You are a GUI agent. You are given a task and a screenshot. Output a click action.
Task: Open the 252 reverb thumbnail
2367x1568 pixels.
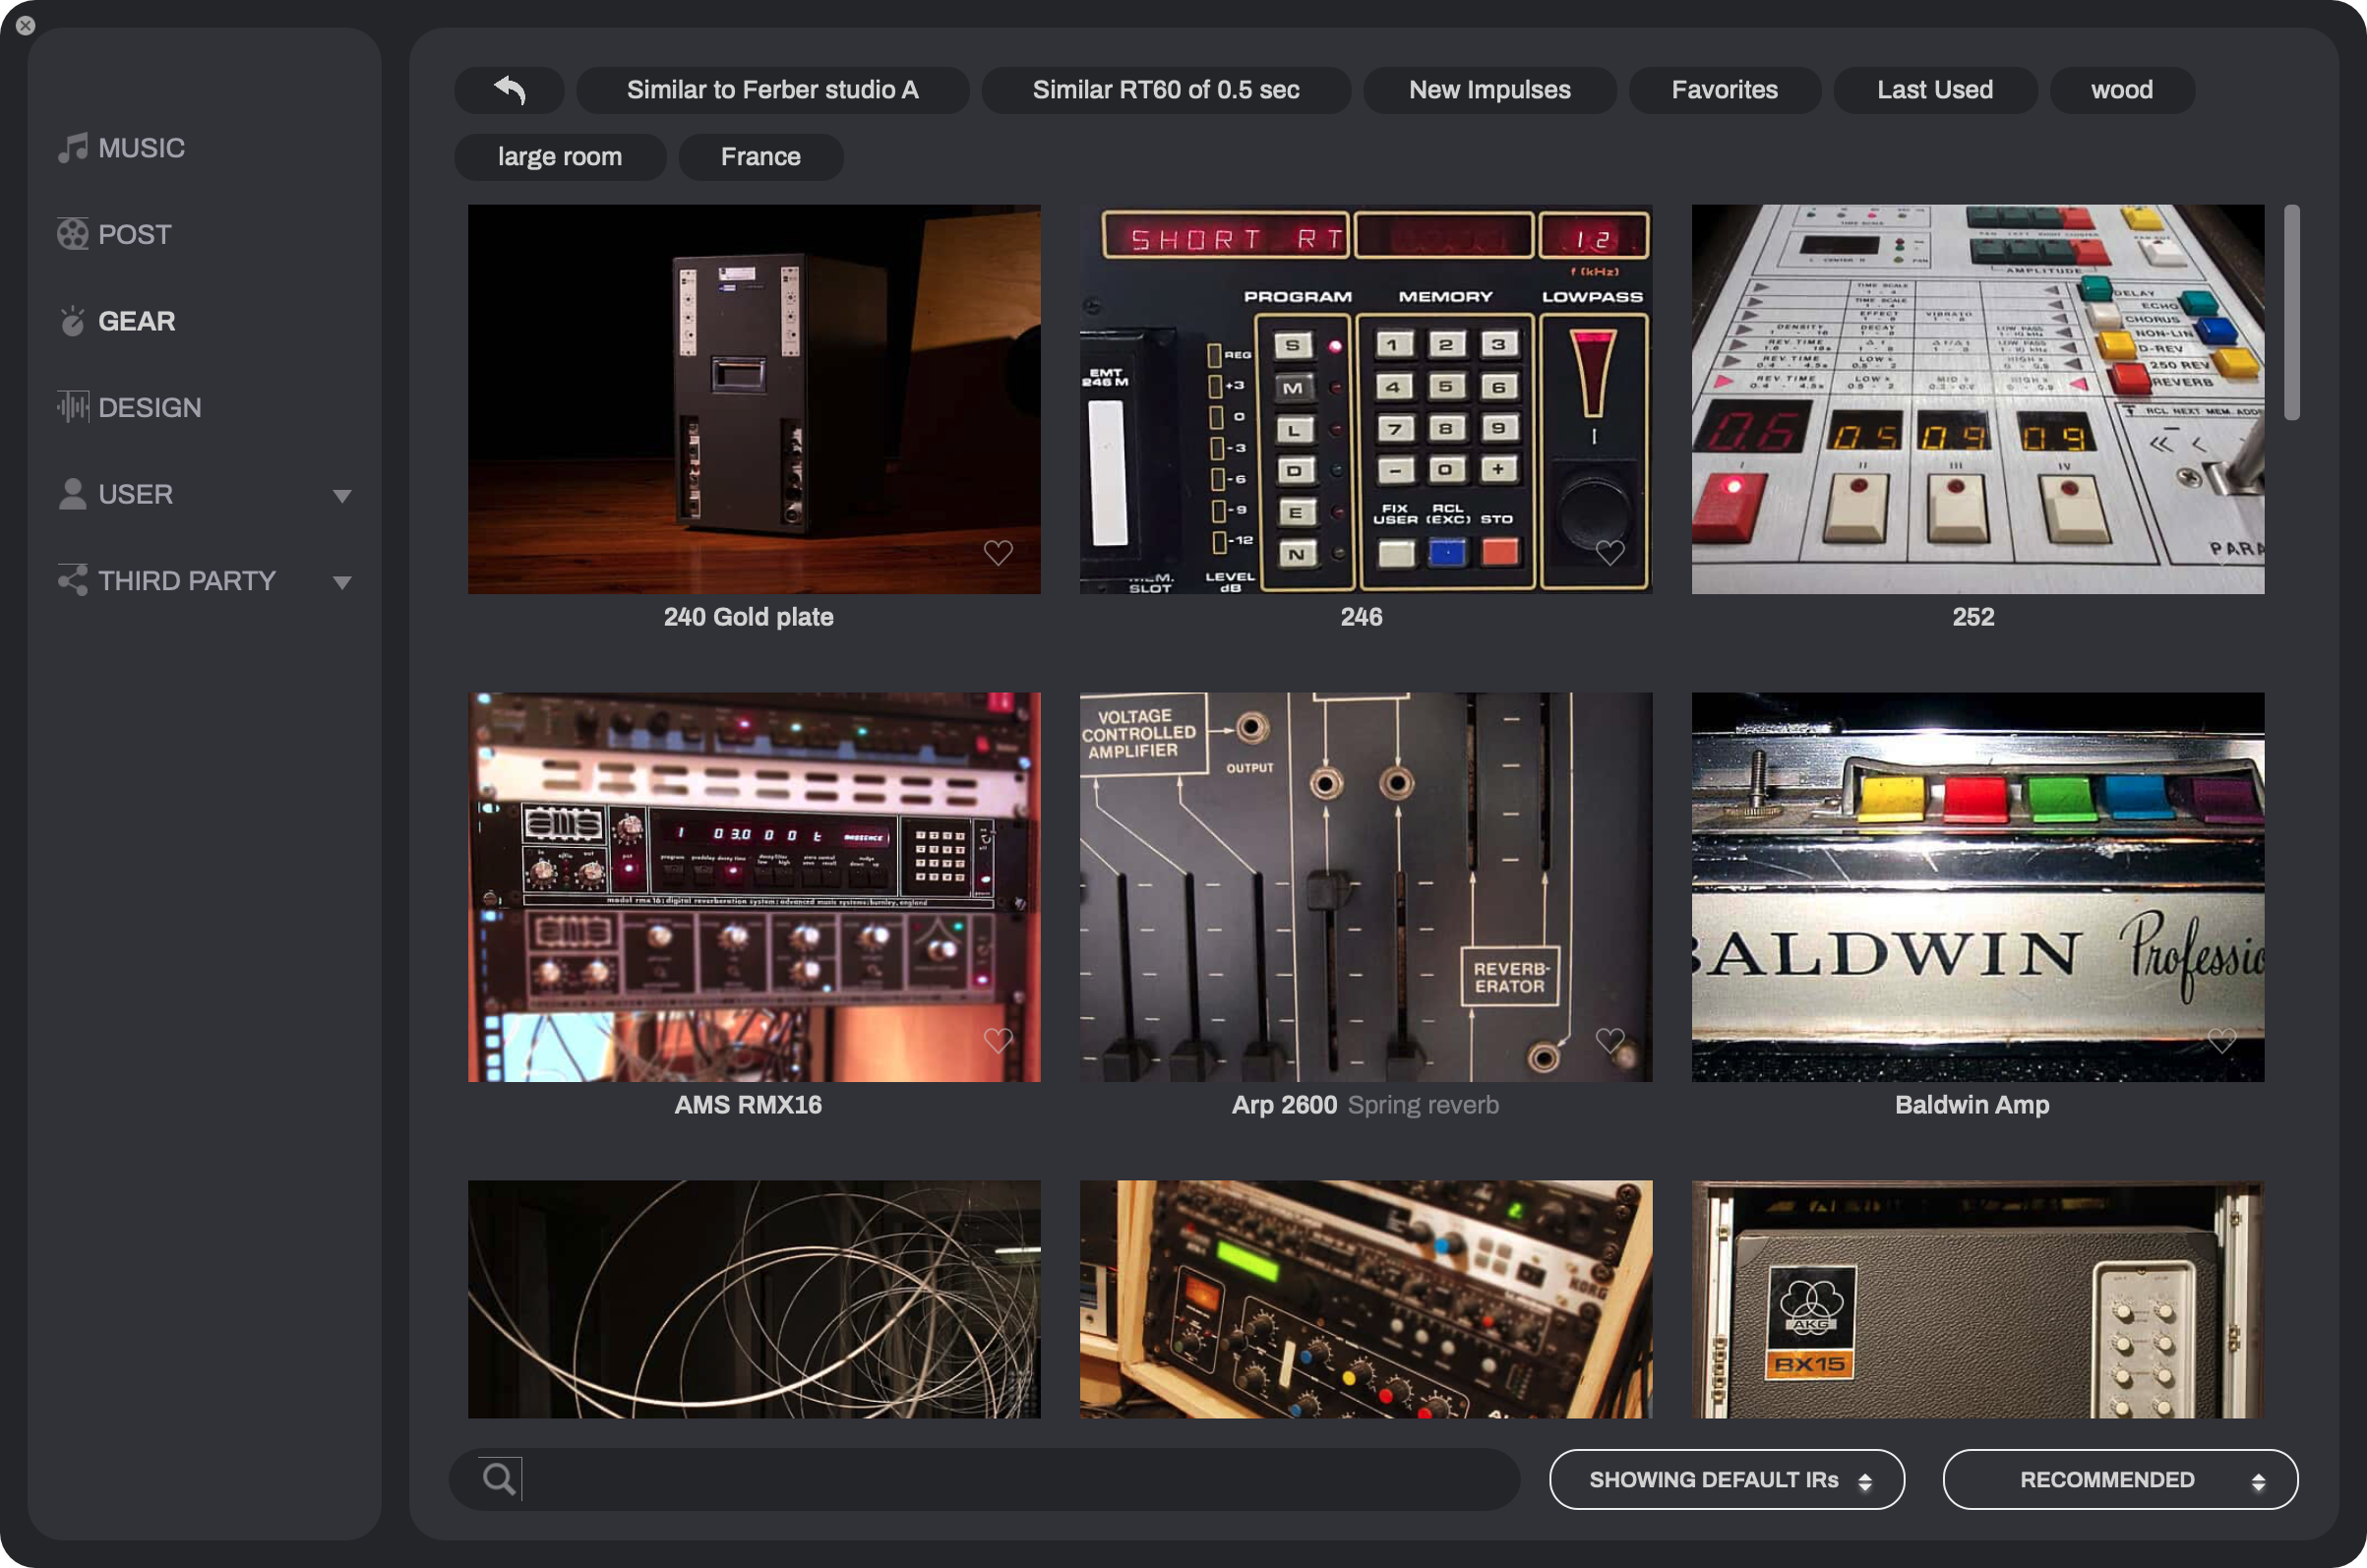click(x=1978, y=399)
